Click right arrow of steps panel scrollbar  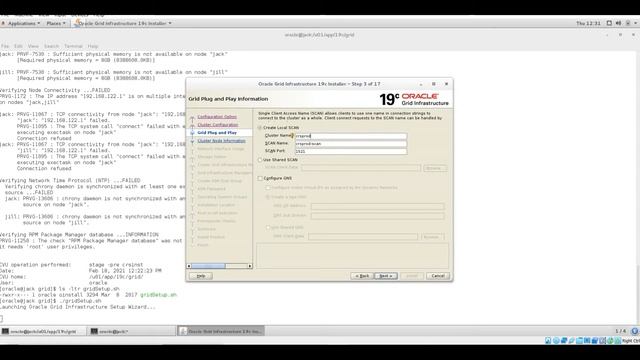(250, 266)
